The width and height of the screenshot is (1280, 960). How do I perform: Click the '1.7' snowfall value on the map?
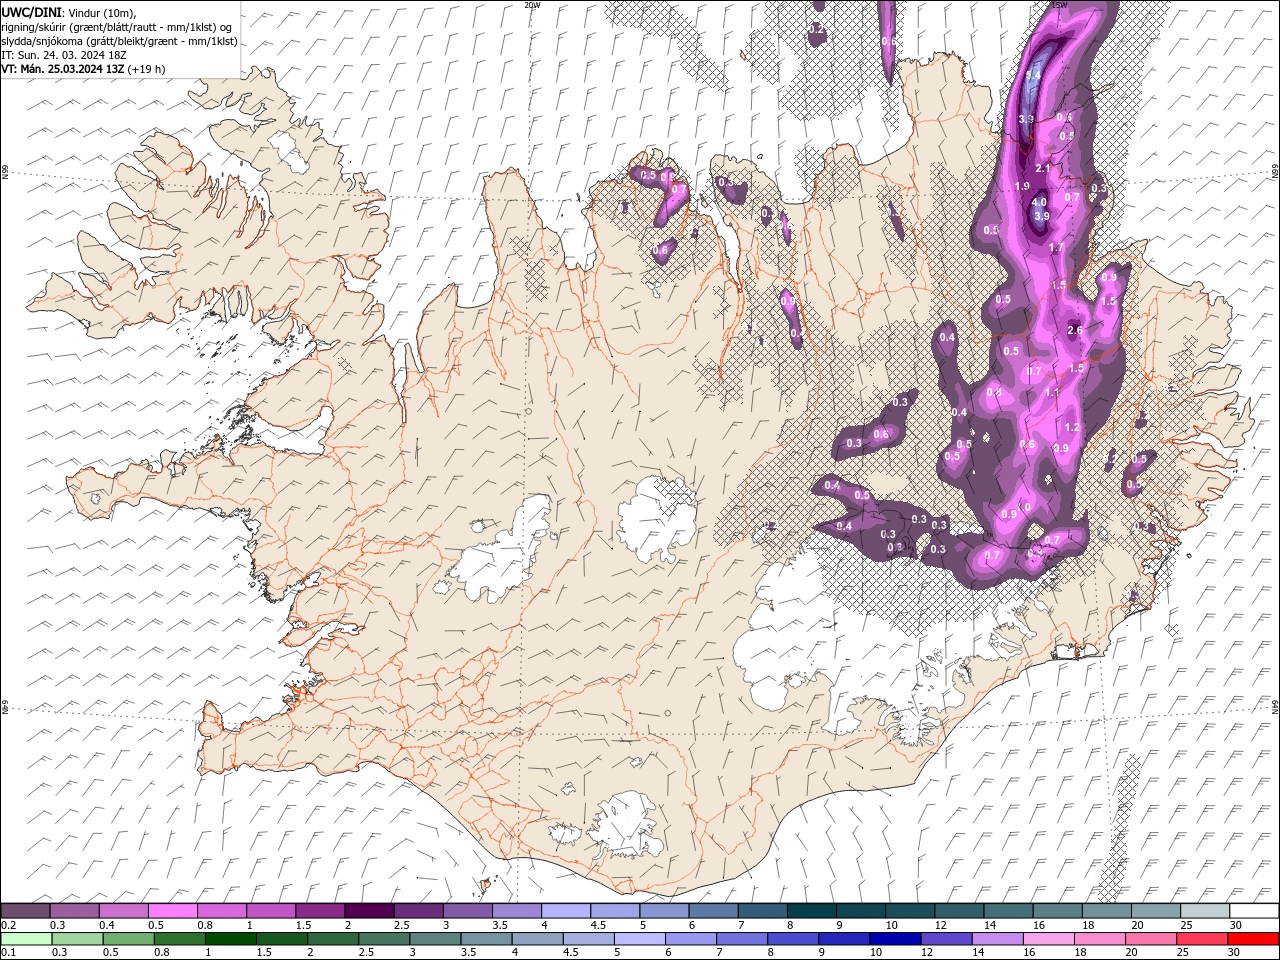click(x=1056, y=247)
